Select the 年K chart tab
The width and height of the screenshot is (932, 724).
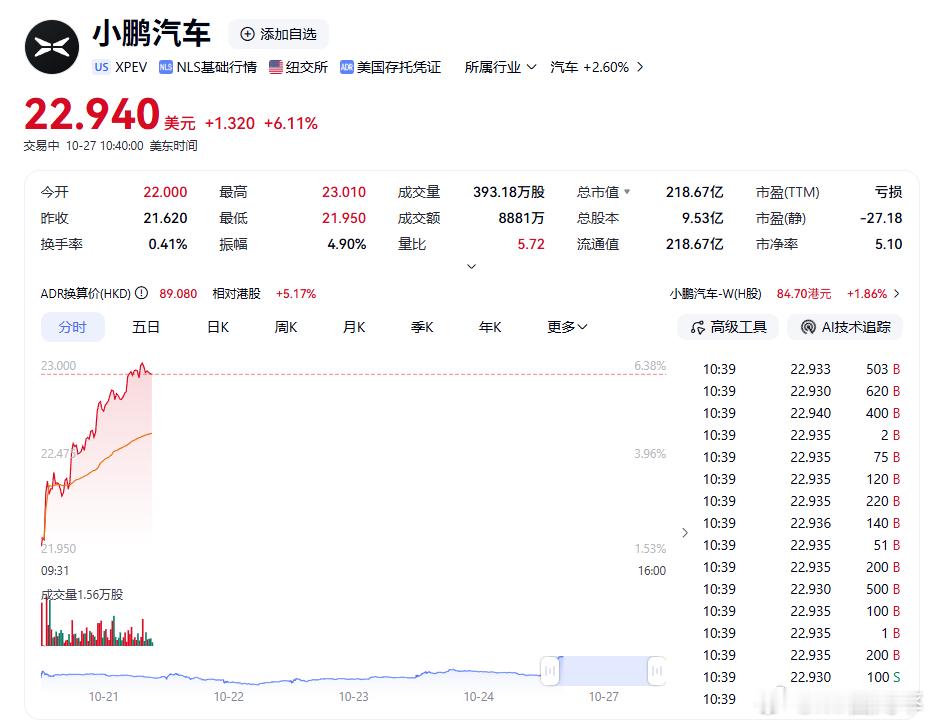point(489,327)
